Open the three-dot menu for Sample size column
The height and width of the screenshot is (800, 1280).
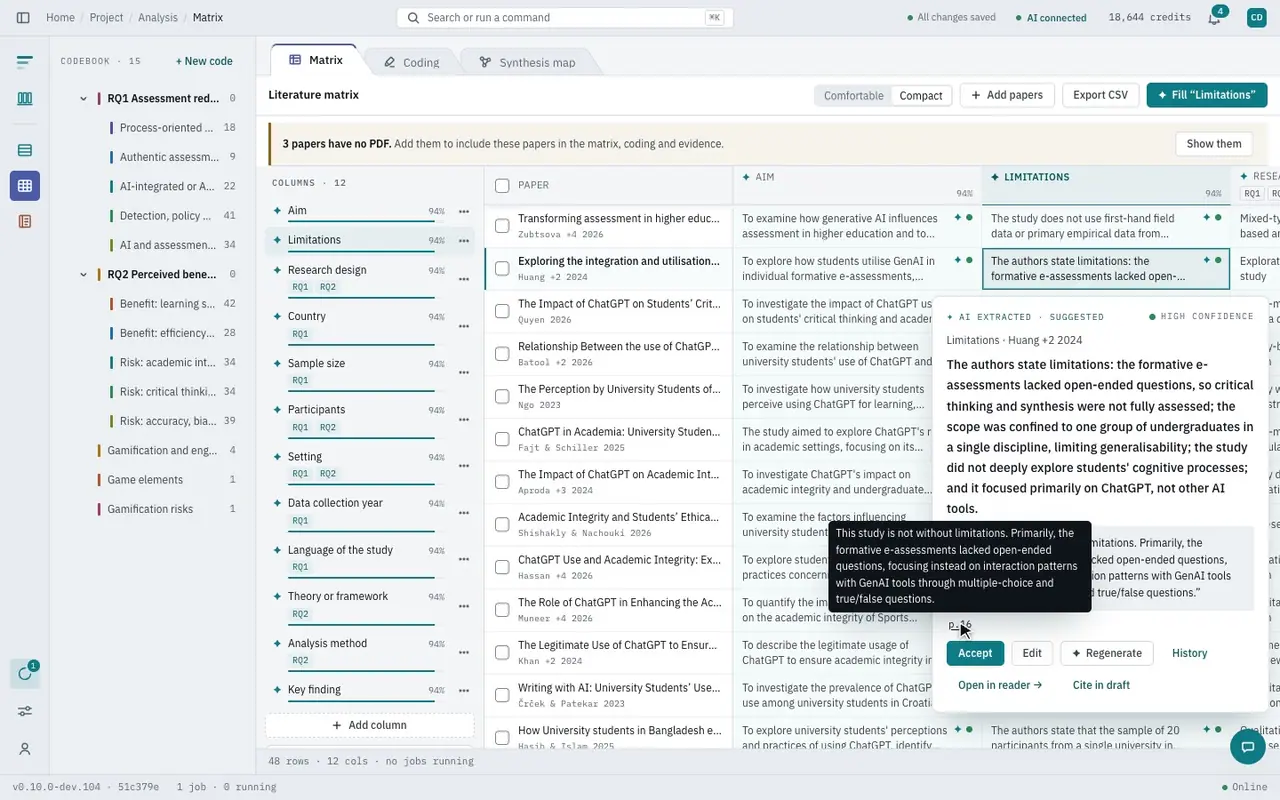pos(464,372)
